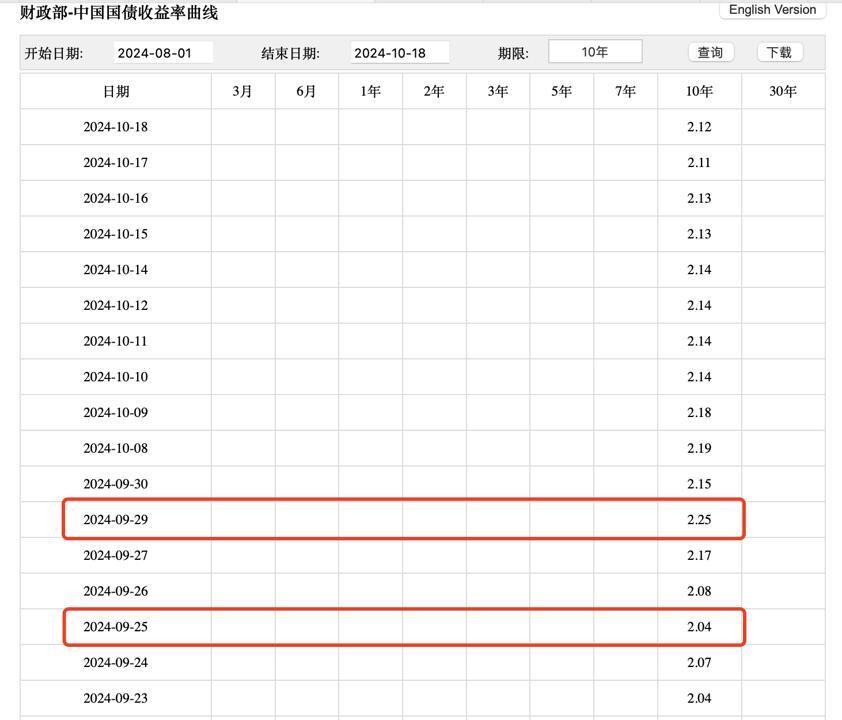Click the 期限 label
This screenshot has width=842, height=720.
pyautogui.click(x=513, y=53)
